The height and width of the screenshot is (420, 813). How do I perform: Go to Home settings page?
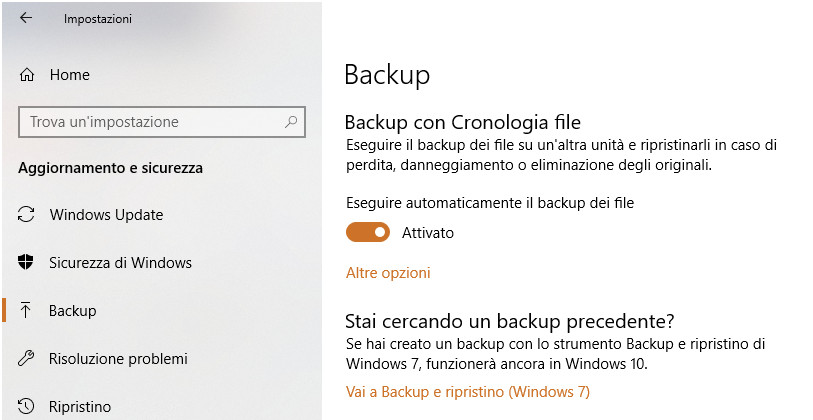click(x=69, y=75)
